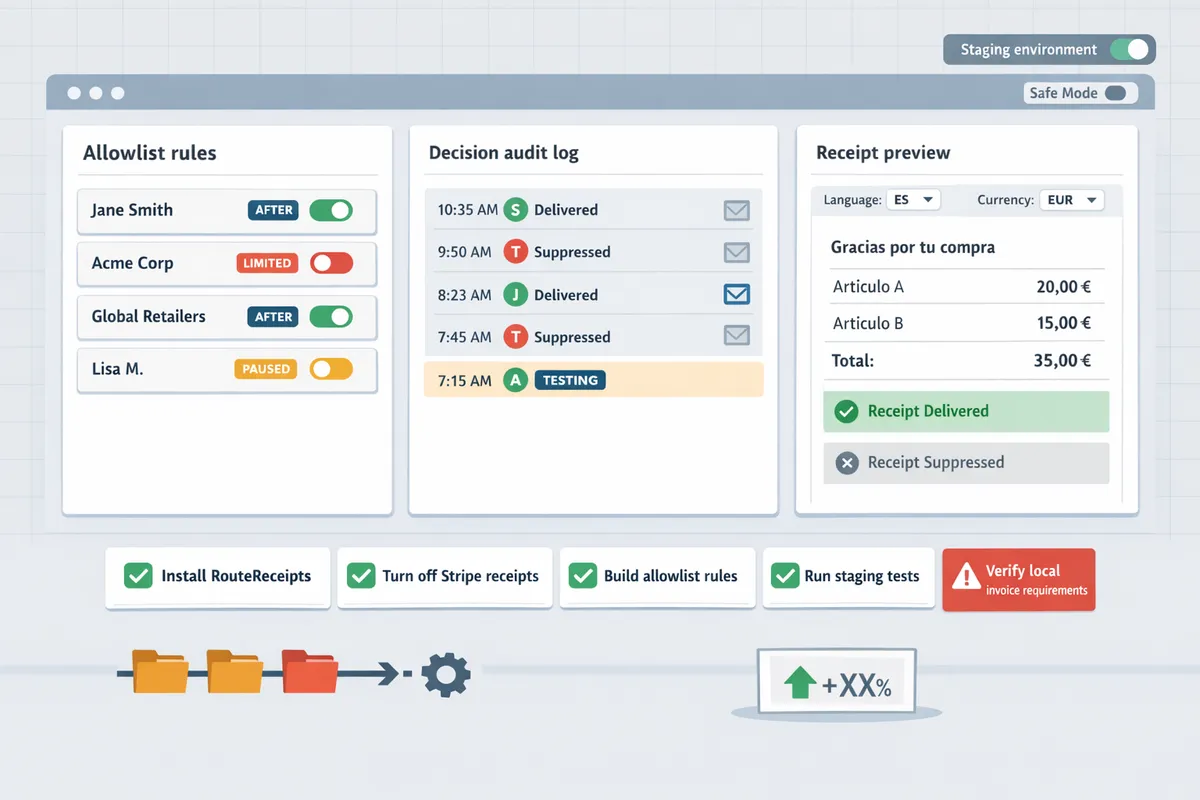Screen dimensions: 1200x800
Task: Click the 20,00 € amount
Action: point(1063,287)
